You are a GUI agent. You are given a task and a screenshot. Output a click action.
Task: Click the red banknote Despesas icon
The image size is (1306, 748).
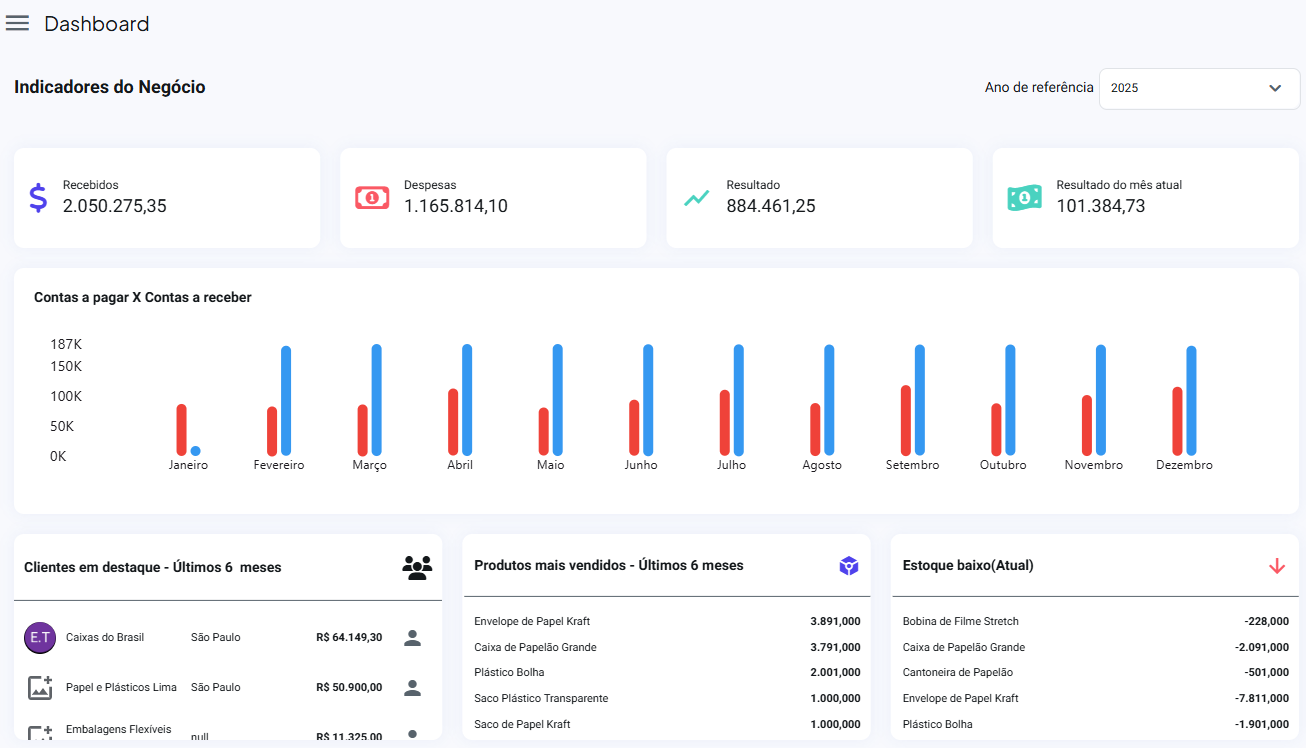(372, 198)
